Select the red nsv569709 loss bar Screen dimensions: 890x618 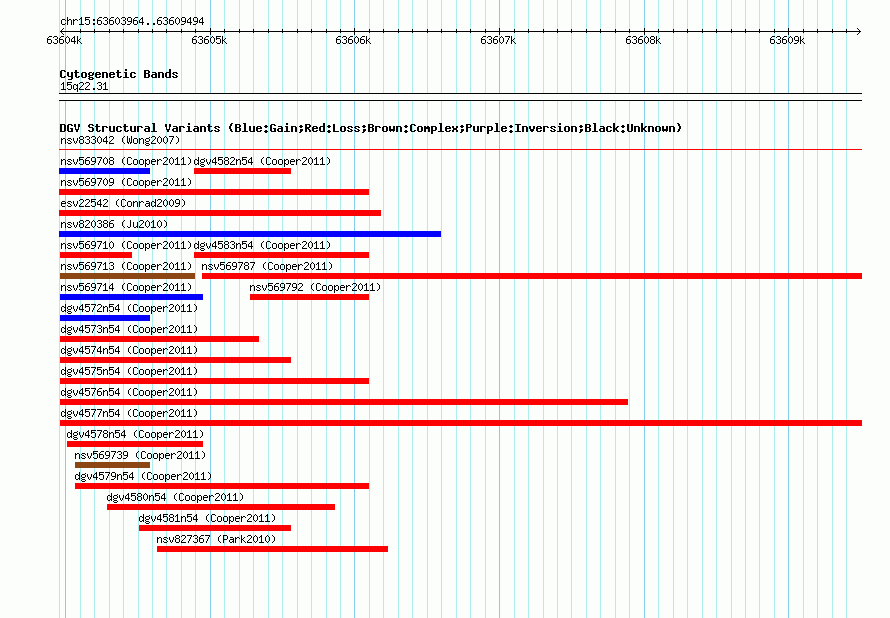click(x=214, y=192)
